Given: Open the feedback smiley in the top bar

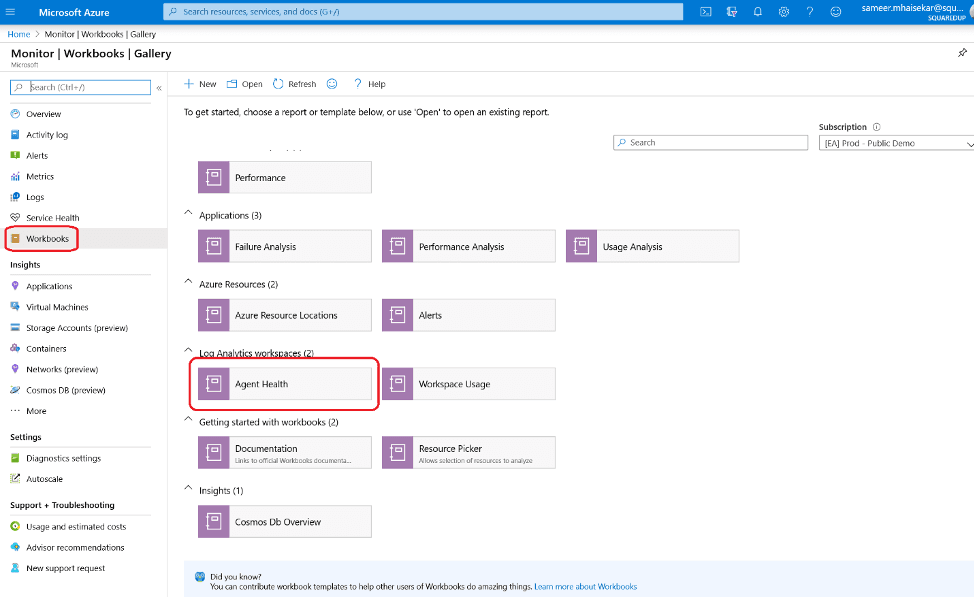Looking at the screenshot, I should coord(835,12).
